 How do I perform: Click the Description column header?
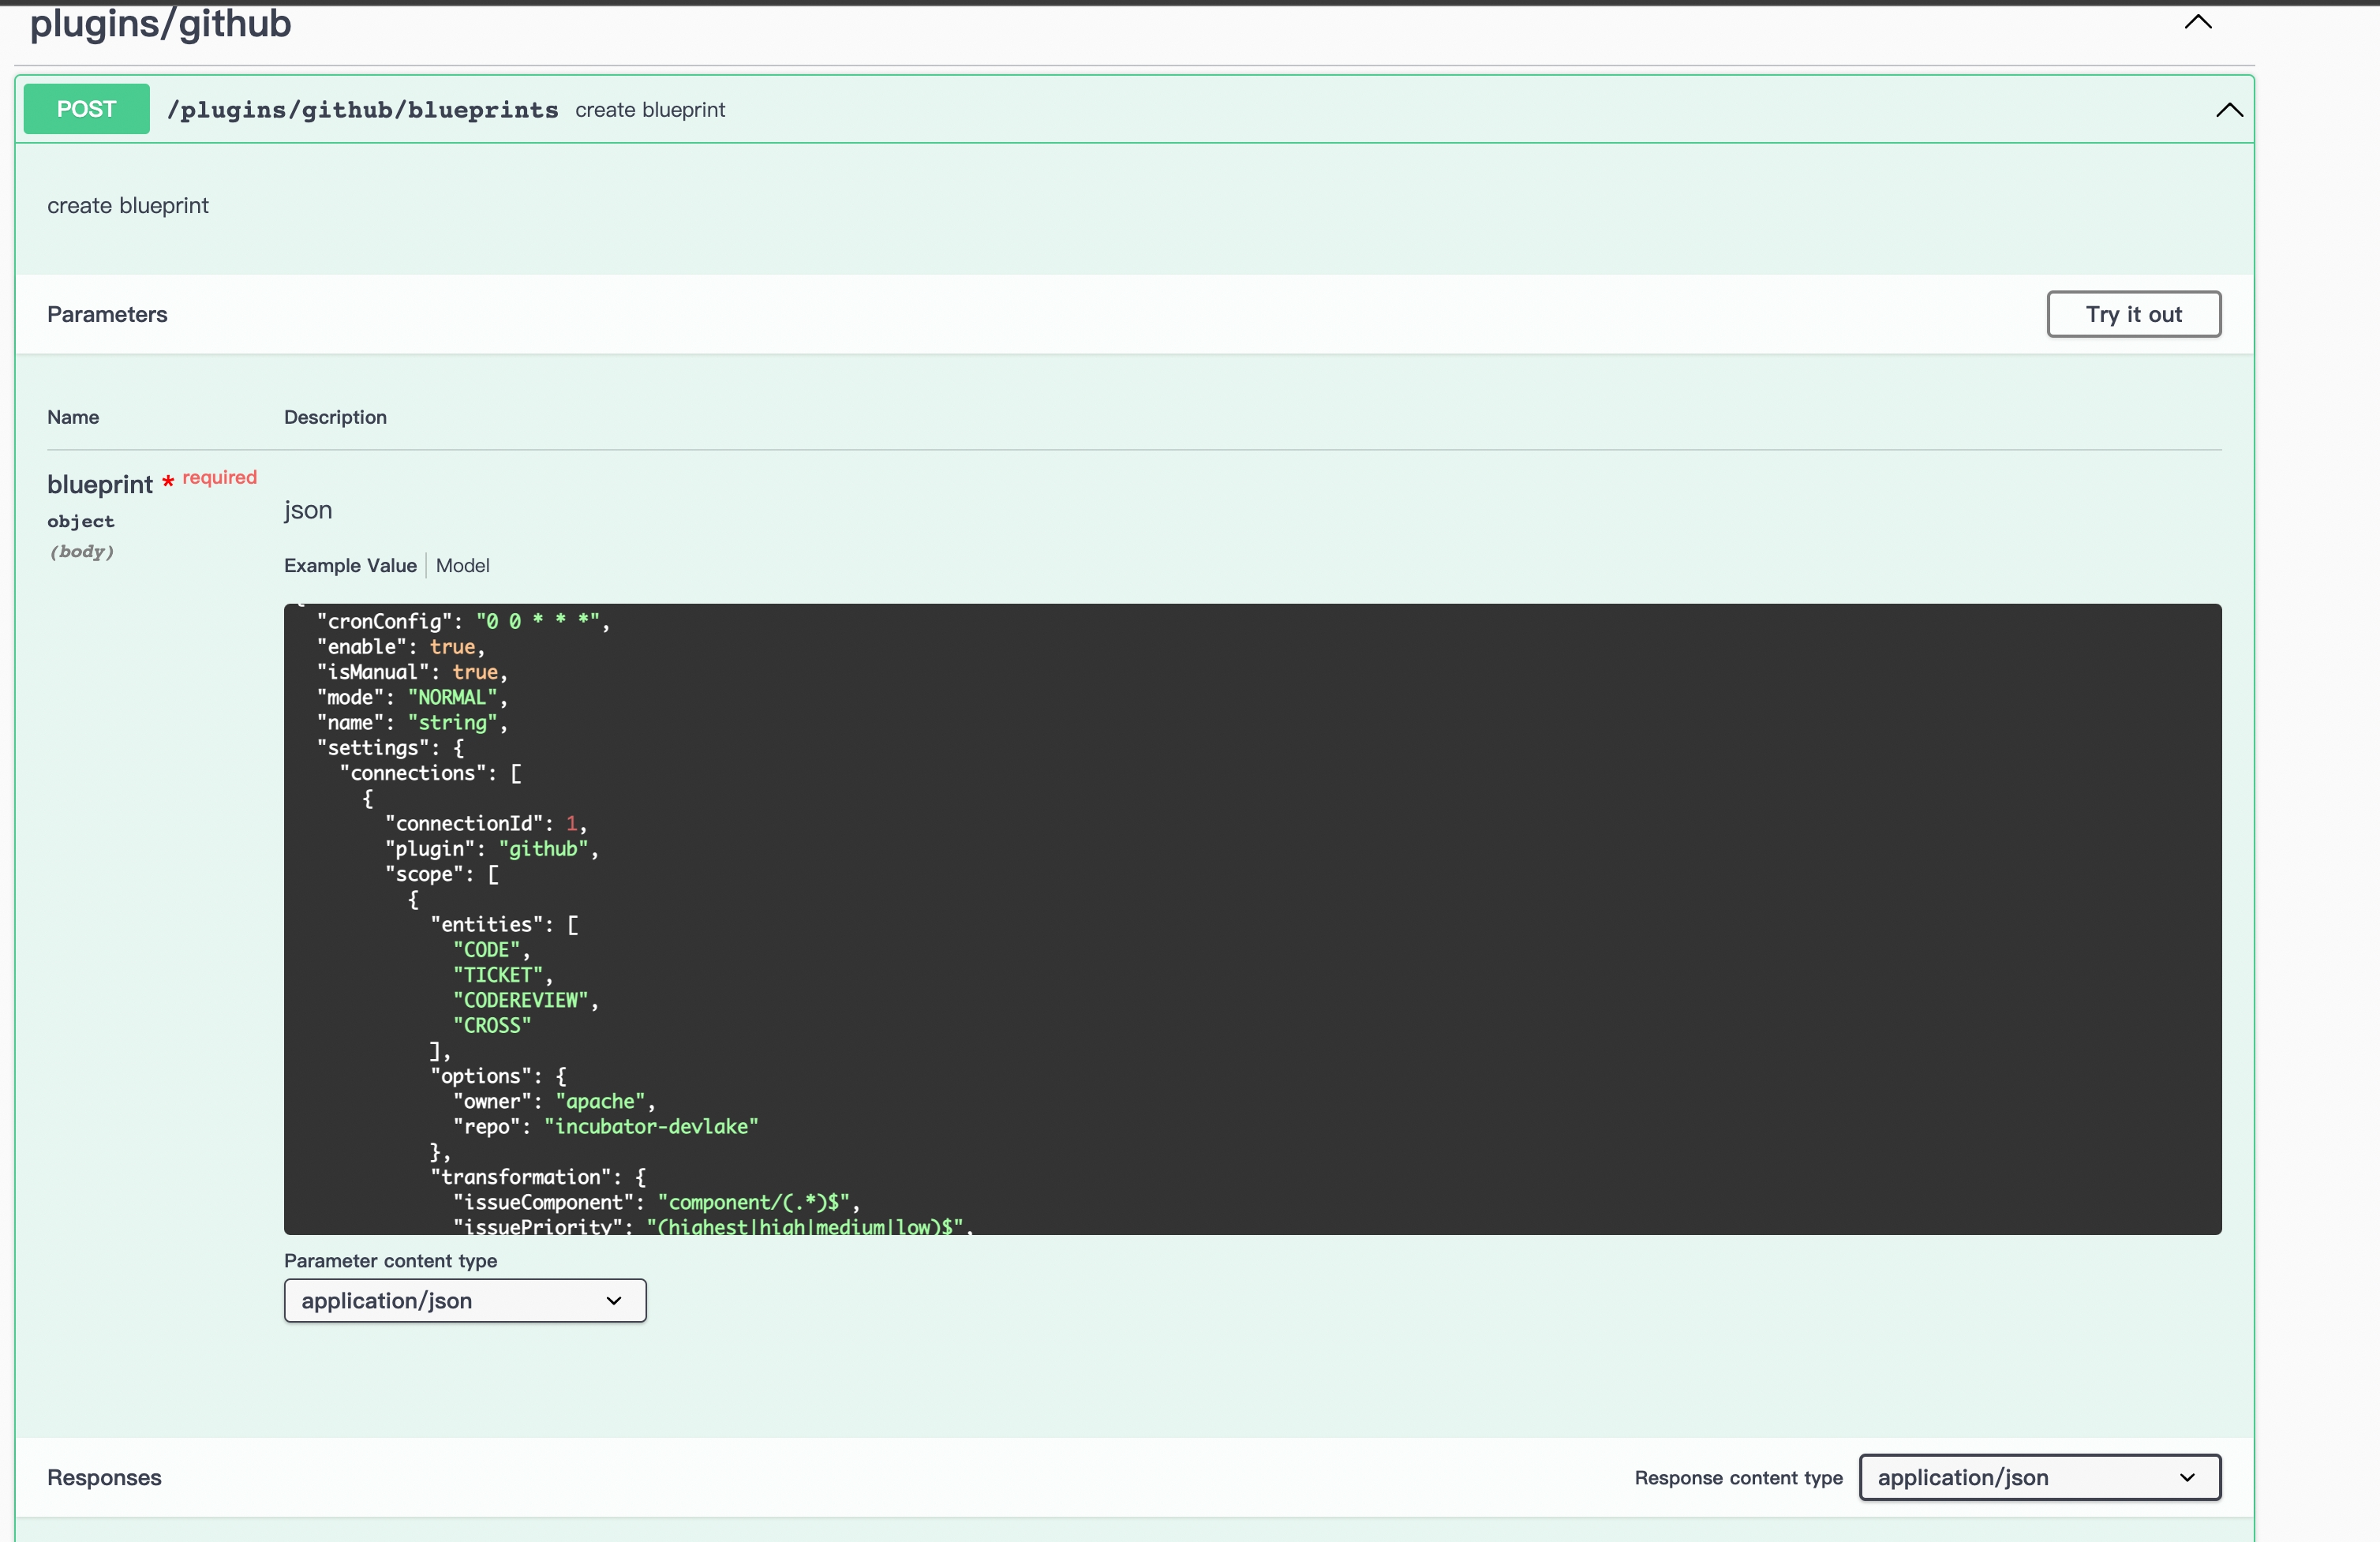[335, 417]
